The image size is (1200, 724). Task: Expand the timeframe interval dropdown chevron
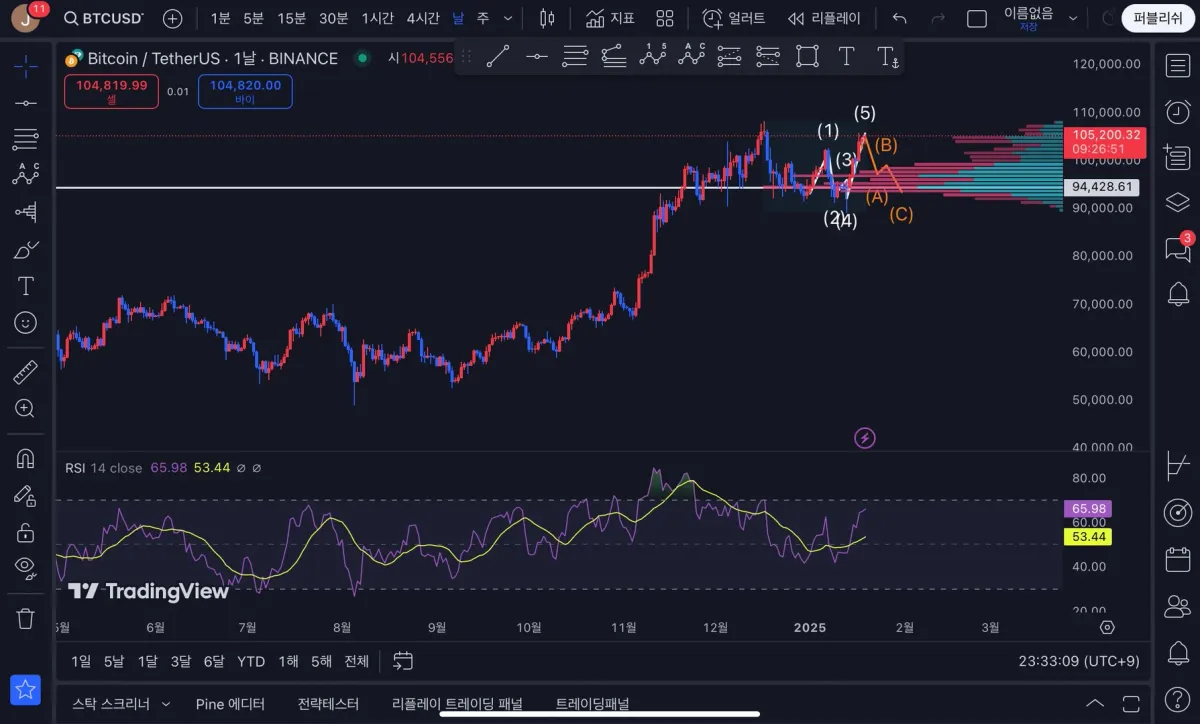pyautogui.click(x=508, y=18)
